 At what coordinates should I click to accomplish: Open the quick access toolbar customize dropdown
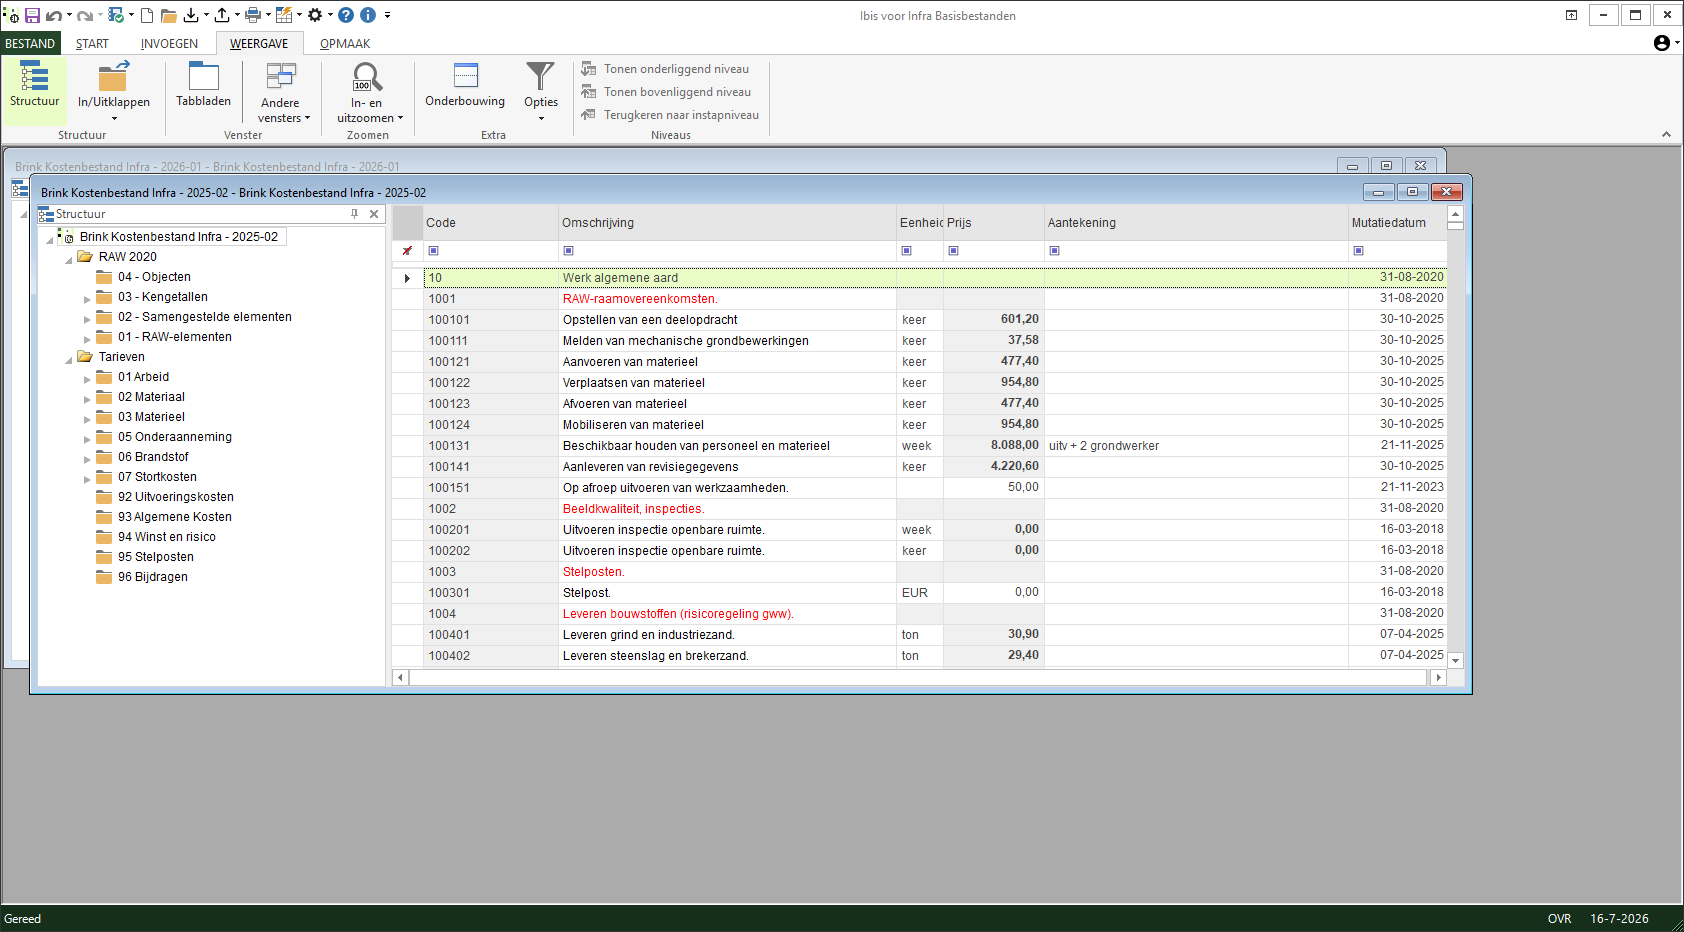coord(387,15)
